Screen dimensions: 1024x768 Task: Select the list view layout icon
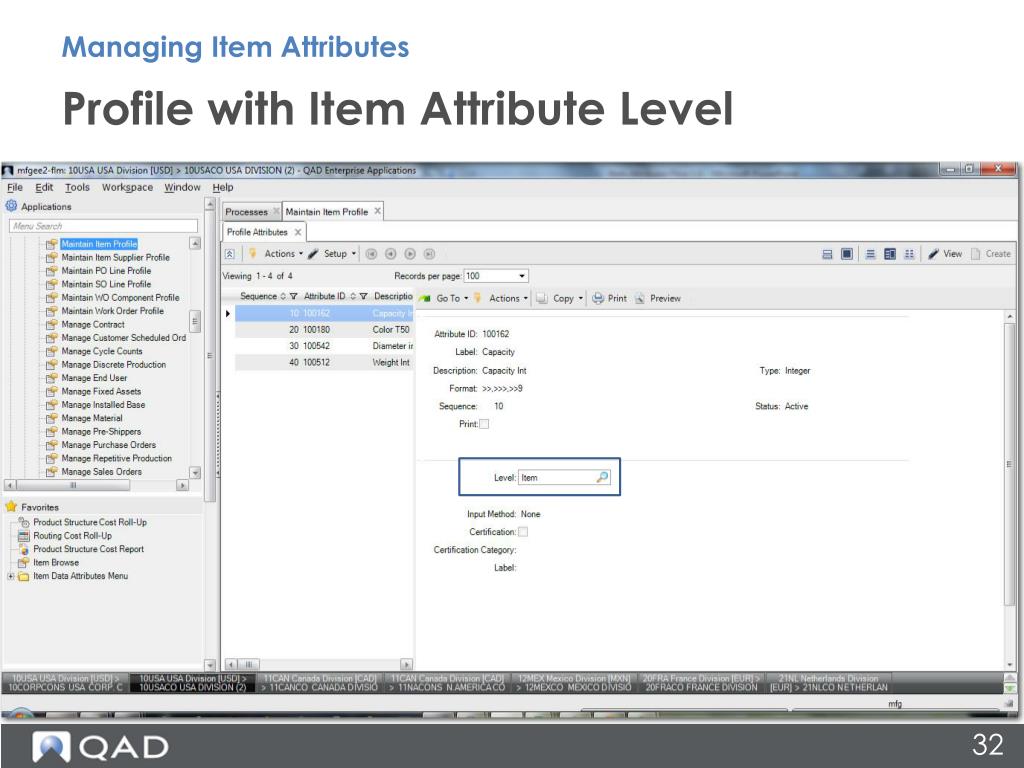coord(871,254)
